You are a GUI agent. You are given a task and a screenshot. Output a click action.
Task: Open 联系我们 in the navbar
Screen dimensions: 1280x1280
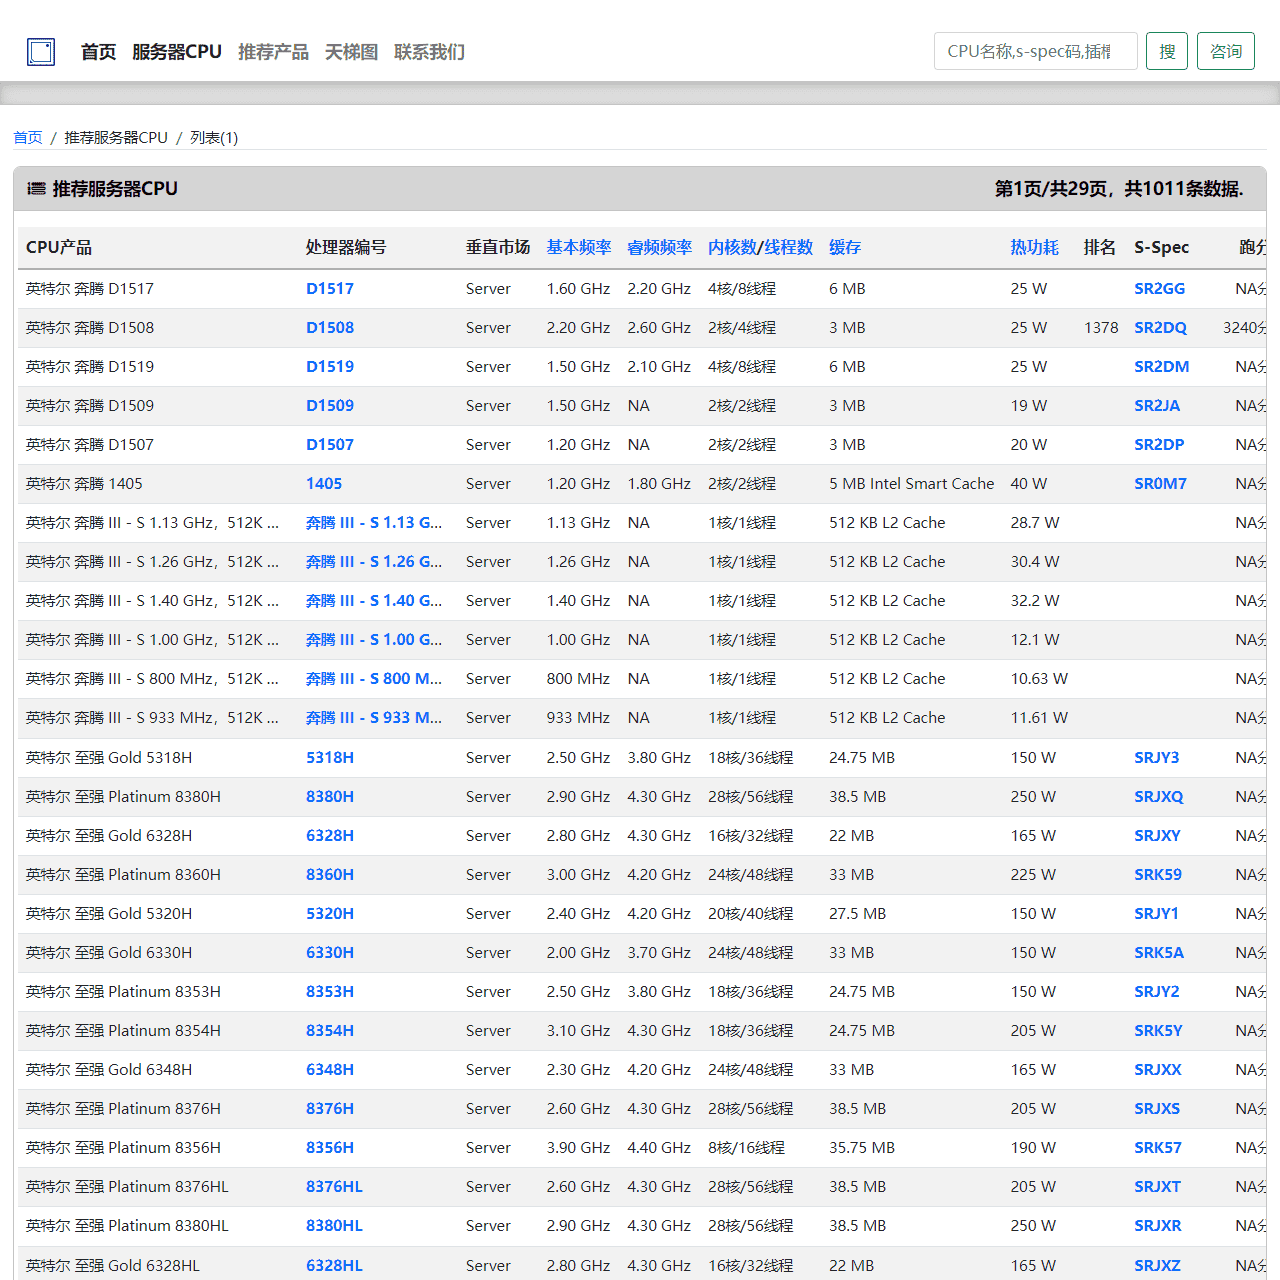[429, 52]
